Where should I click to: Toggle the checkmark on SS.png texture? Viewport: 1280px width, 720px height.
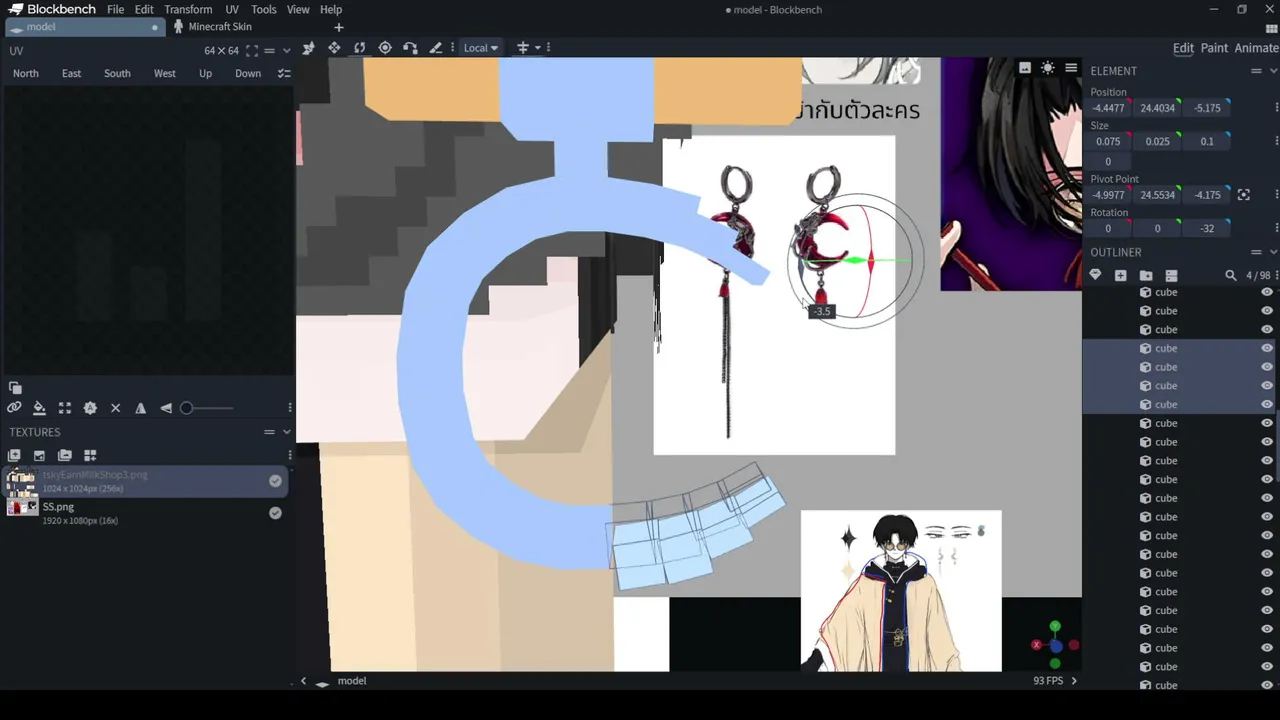(275, 513)
